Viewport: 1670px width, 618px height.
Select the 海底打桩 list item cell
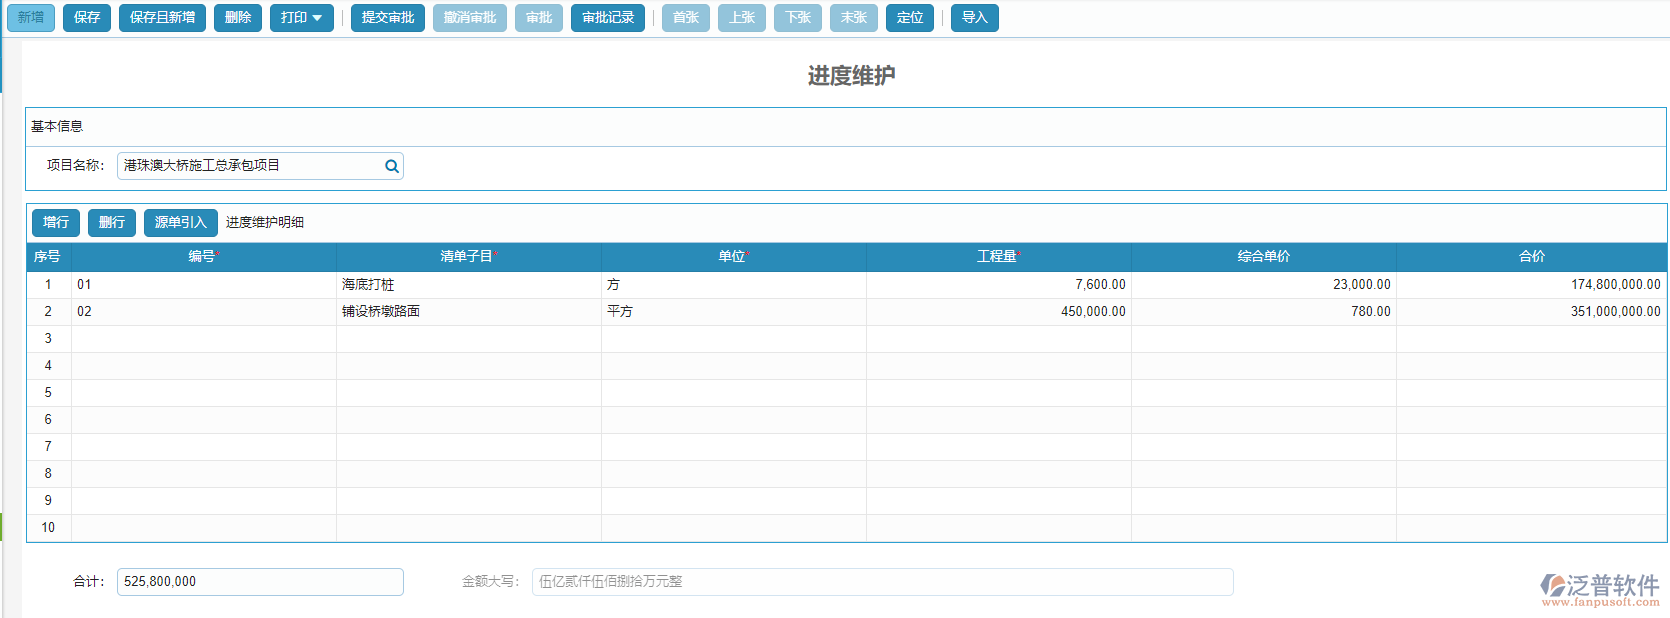[x=468, y=285]
